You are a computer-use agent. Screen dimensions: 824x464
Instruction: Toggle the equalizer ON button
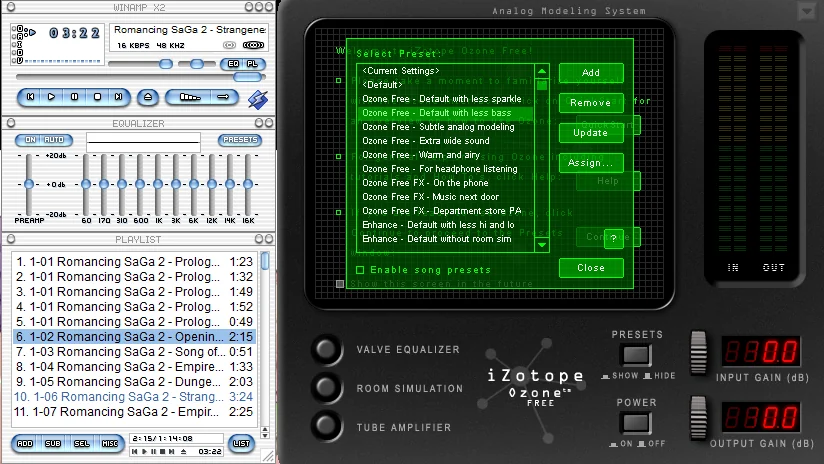(29, 140)
